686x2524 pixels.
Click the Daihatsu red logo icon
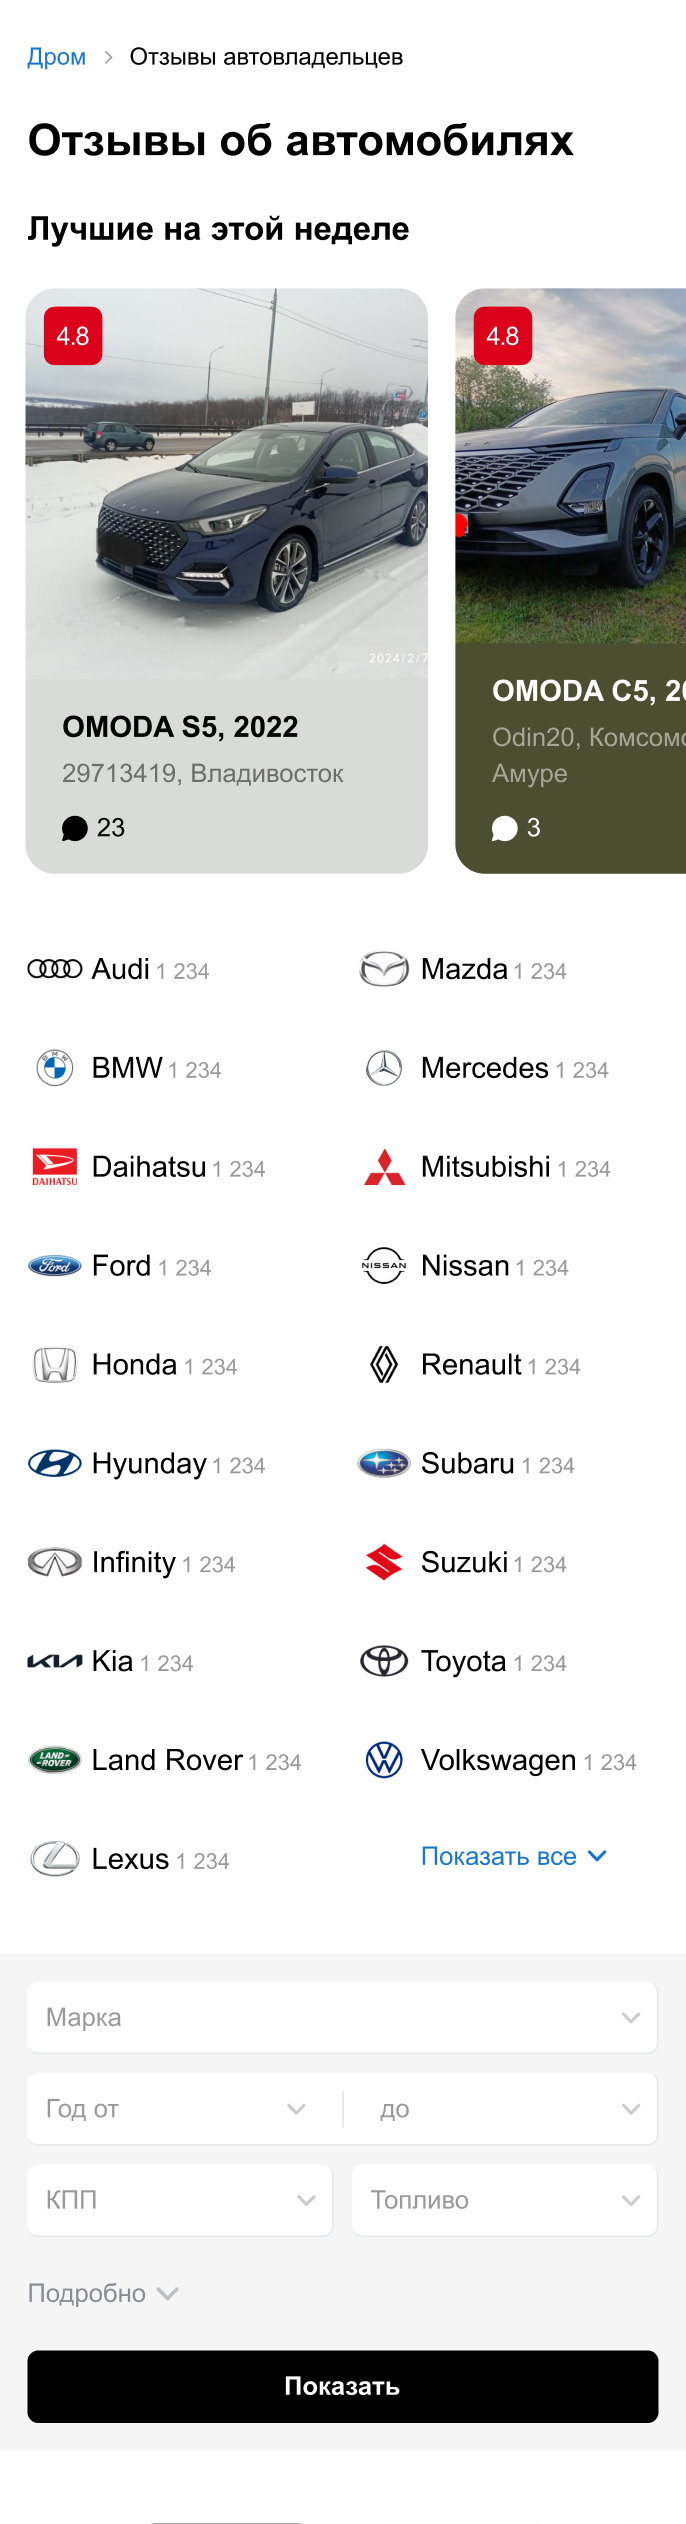click(x=55, y=1167)
